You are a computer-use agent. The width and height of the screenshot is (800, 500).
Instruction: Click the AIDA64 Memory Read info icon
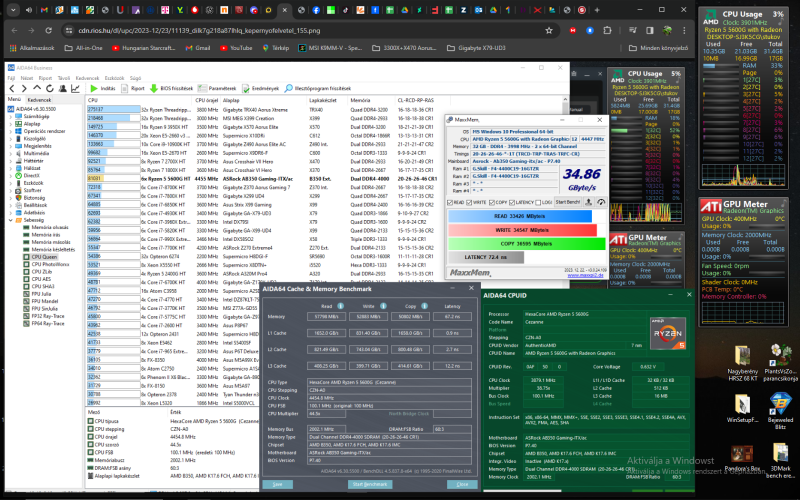[x=340, y=306]
